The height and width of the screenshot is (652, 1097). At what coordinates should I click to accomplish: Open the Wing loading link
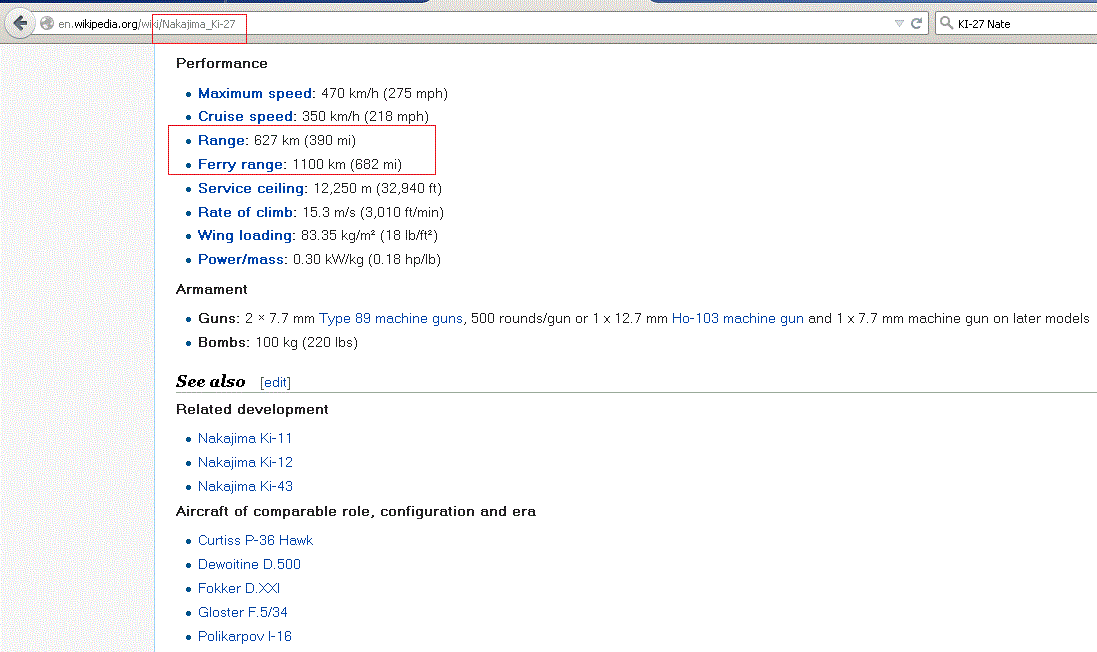(x=245, y=236)
